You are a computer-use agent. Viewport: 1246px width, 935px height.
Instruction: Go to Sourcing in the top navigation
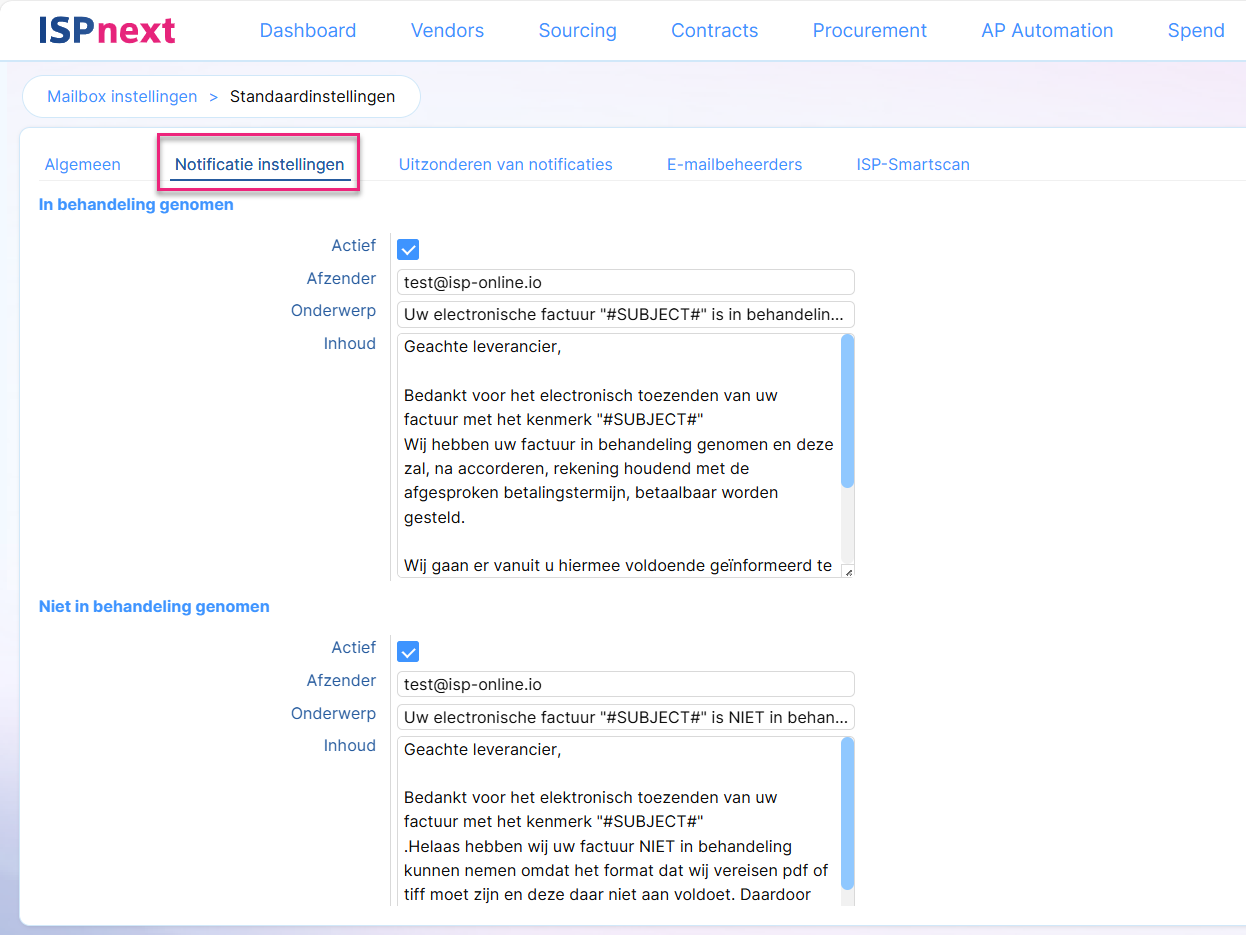click(x=577, y=31)
